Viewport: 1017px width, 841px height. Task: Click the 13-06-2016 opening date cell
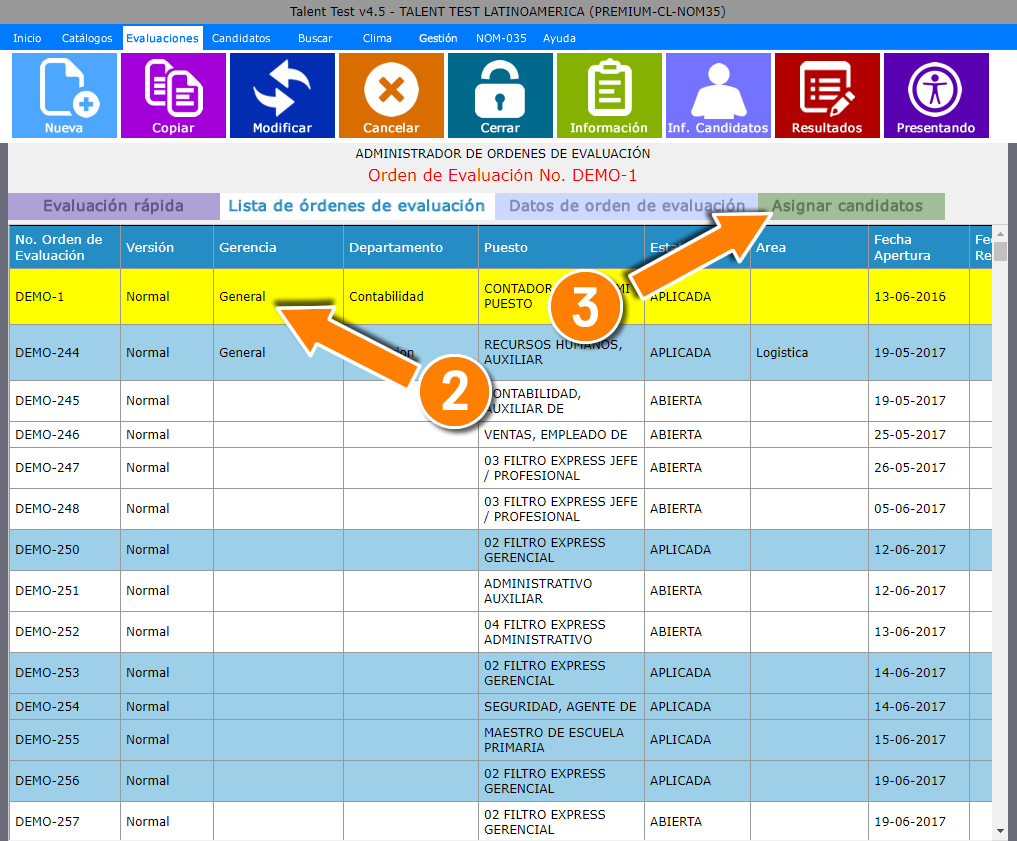point(918,296)
